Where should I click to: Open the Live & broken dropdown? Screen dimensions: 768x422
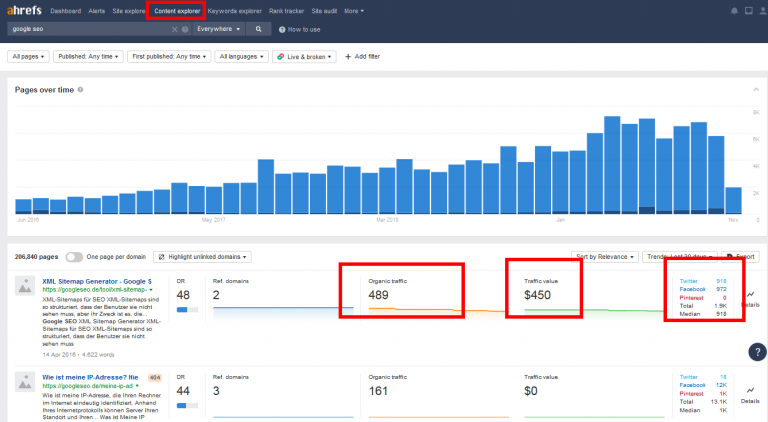point(304,57)
